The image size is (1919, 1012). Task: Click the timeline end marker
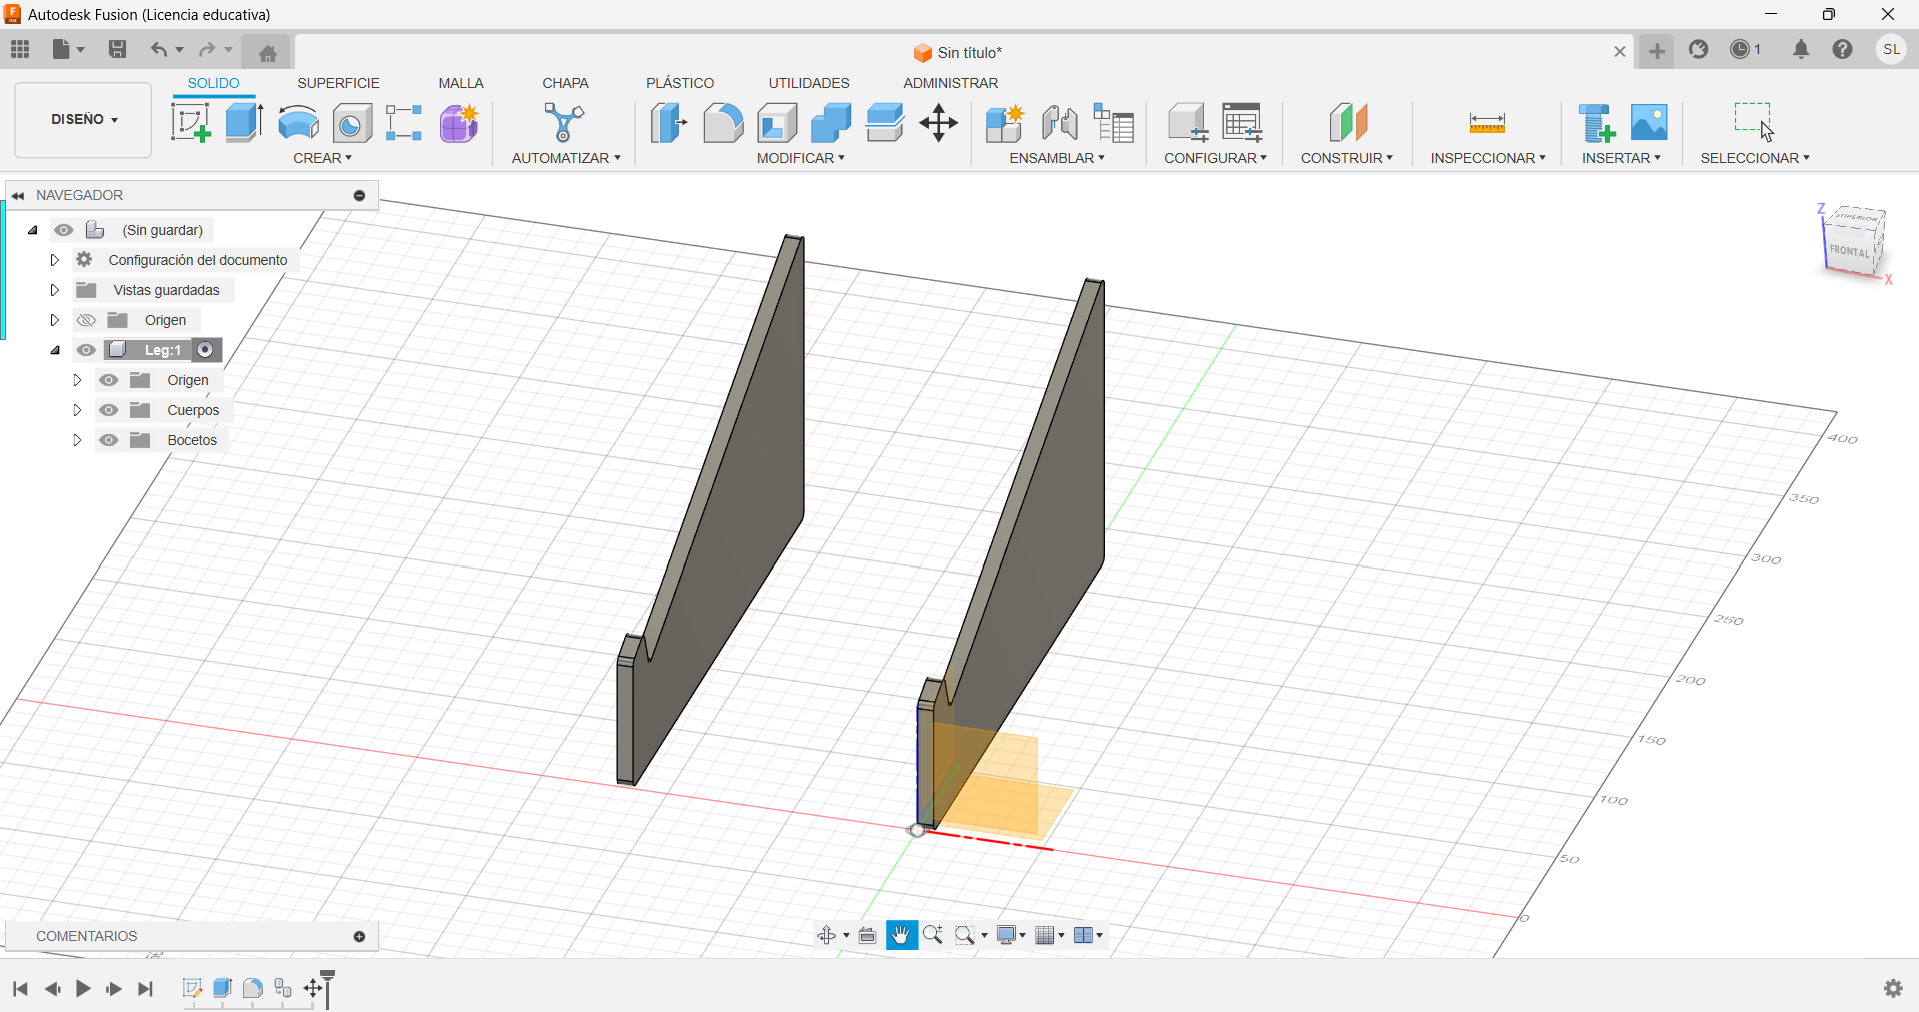(x=328, y=988)
